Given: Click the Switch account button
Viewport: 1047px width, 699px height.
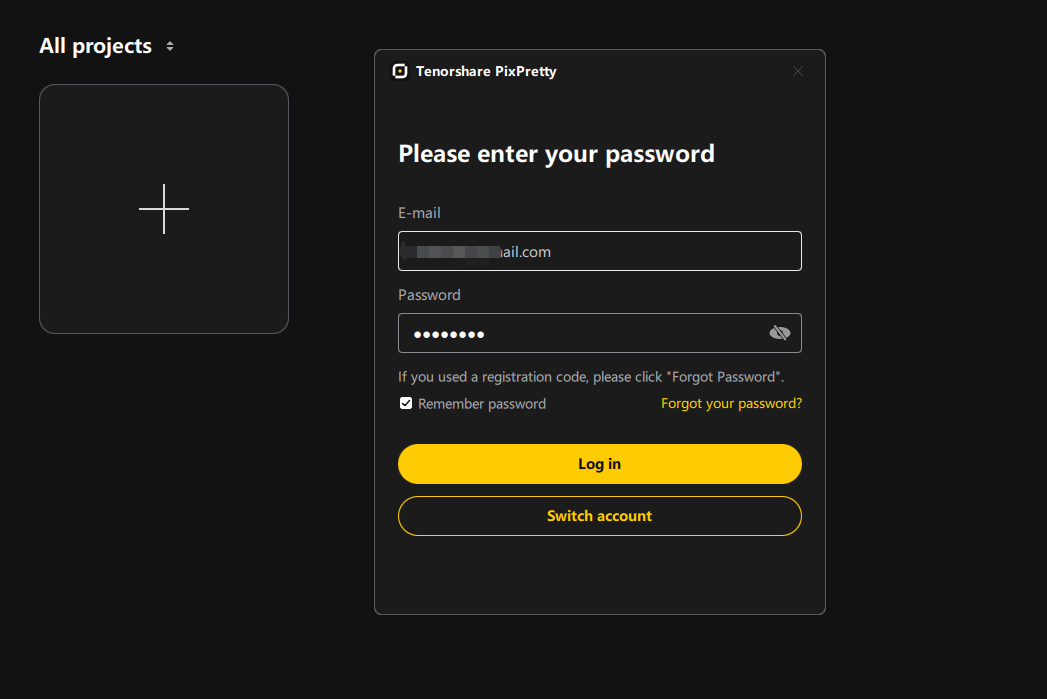Looking at the screenshot, I should pos(599,516).
